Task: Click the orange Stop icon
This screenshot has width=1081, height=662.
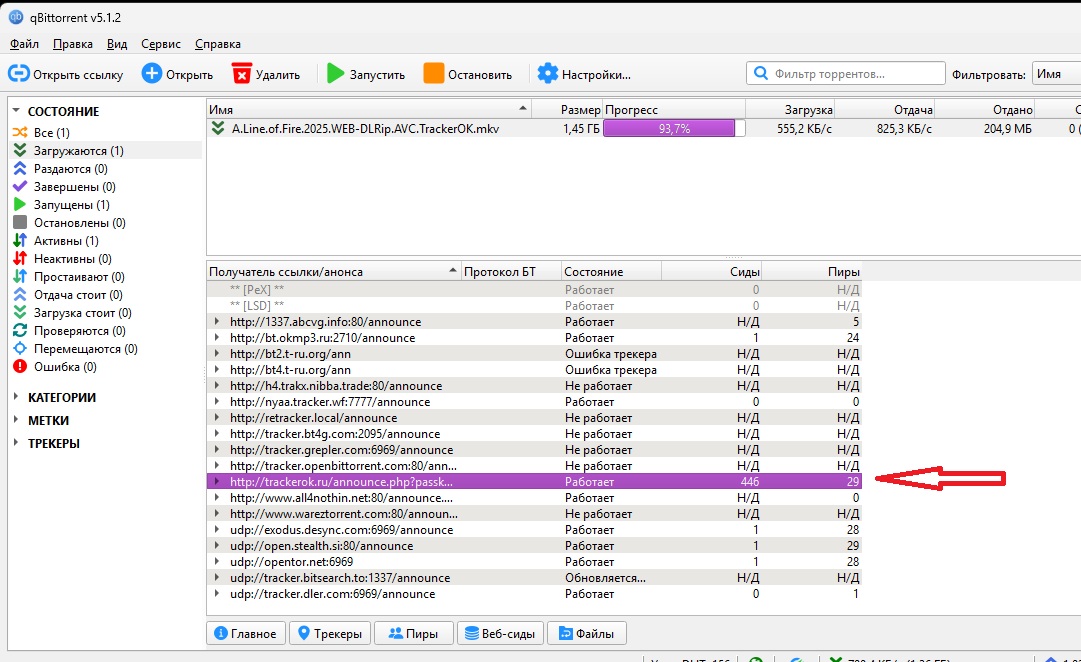Action: [434, 74]
